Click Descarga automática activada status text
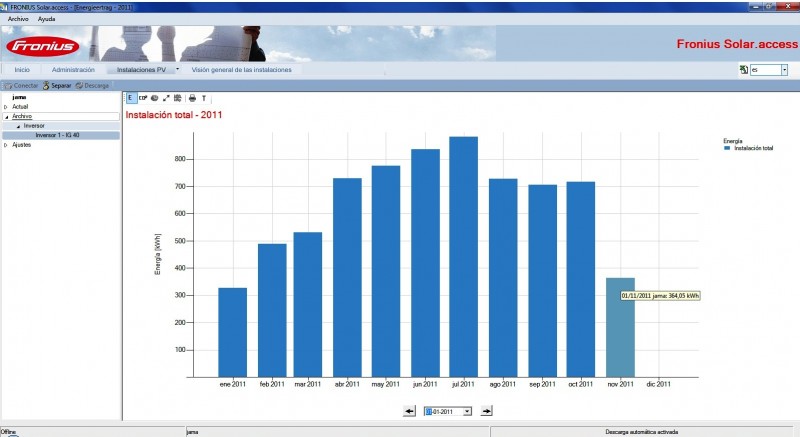This screenshot has width=800, height=437. pos(641,432)
